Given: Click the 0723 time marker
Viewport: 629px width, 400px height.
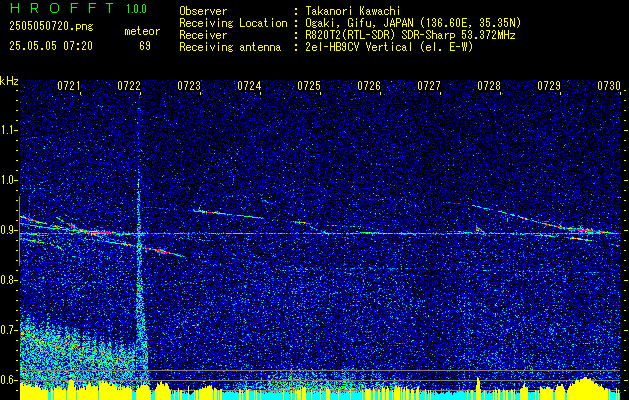Looking at the screenshot, I should tap(189, 86).
